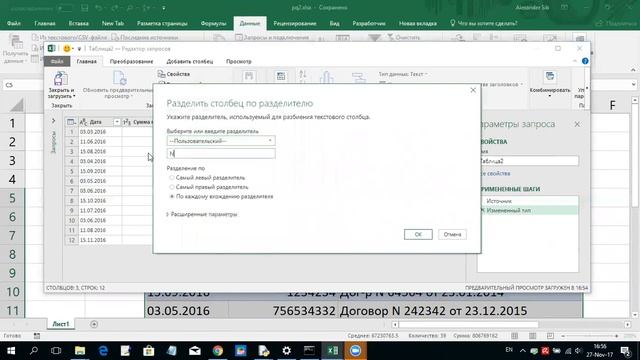This screenshot has height=360, width=640.
Task: Switch to normal view icon
Action: pyautogui.click(x=515, y=336)
